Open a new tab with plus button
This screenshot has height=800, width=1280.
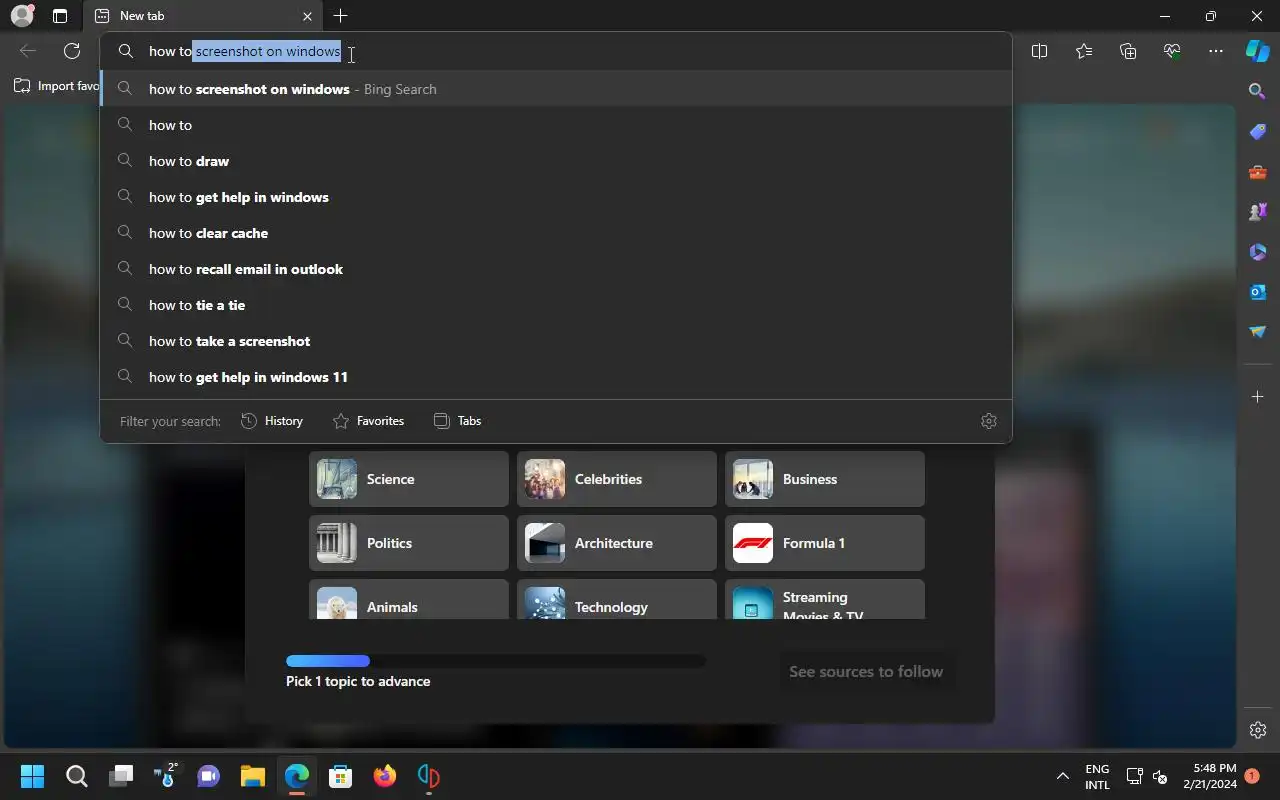[341, 16]
